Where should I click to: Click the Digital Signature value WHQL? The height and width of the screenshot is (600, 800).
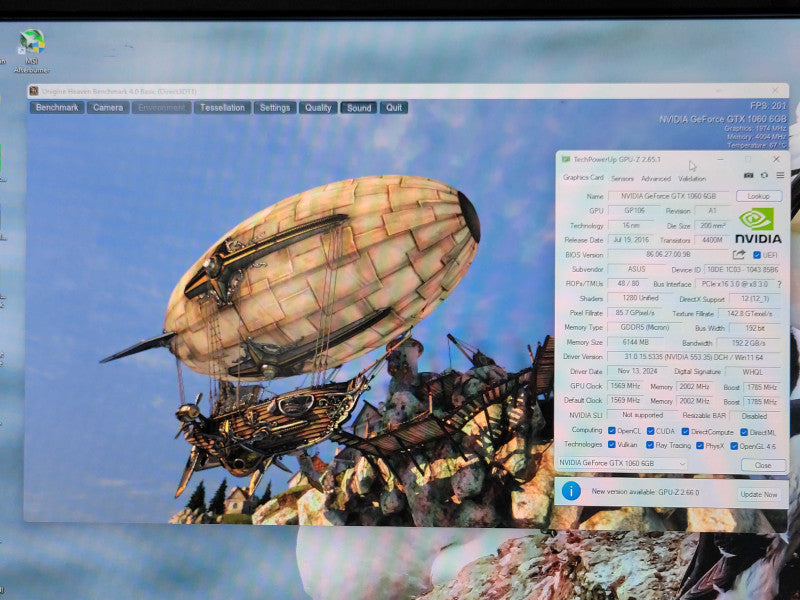pos(753,372)
